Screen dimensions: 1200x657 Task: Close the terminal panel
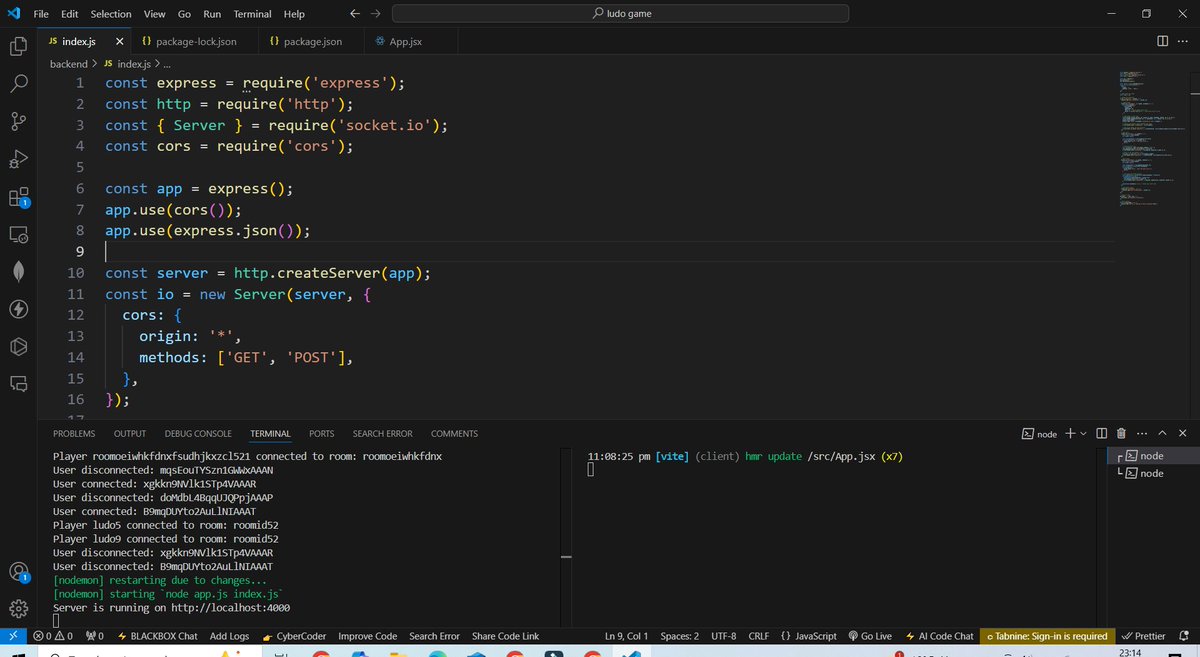pyautogui.click(x=1183, y=433)
